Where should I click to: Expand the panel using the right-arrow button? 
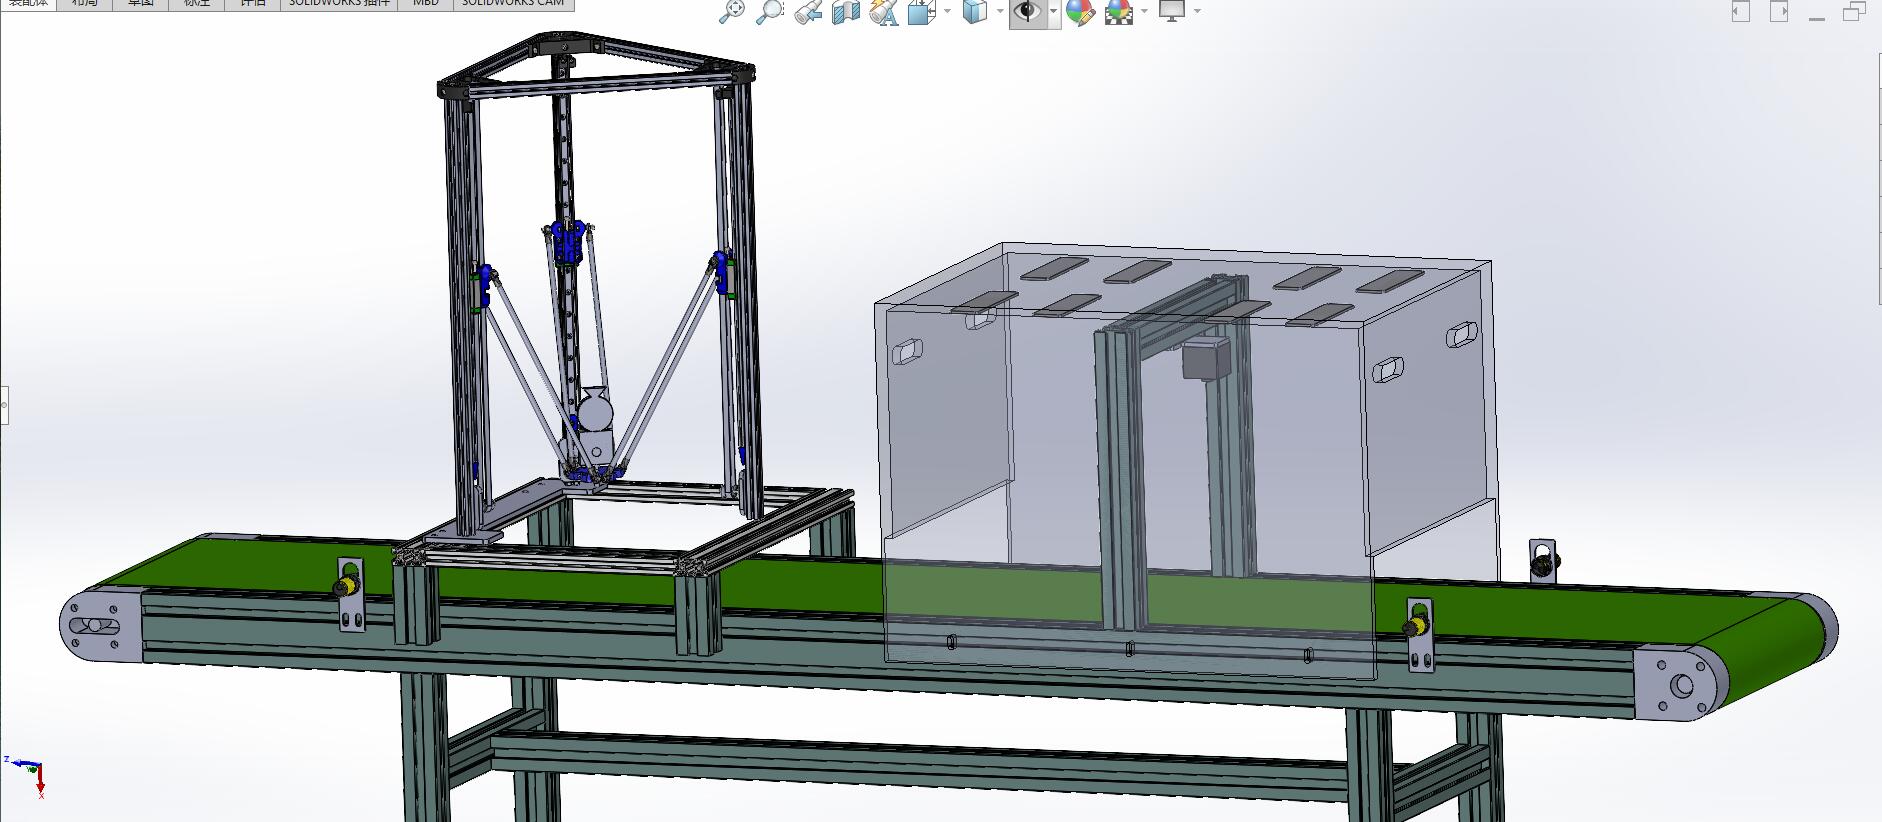[x=1778, y=12]
